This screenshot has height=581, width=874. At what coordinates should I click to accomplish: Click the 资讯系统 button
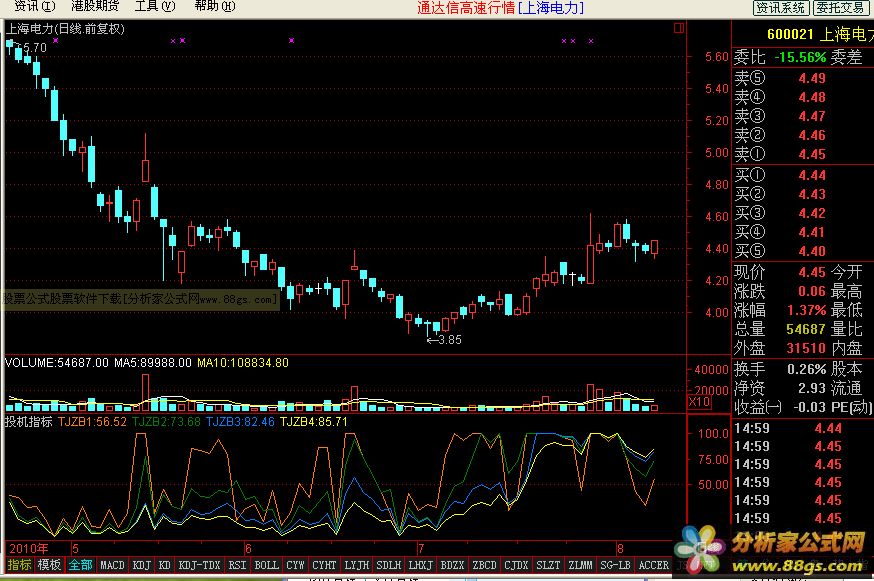coord(780,7)
